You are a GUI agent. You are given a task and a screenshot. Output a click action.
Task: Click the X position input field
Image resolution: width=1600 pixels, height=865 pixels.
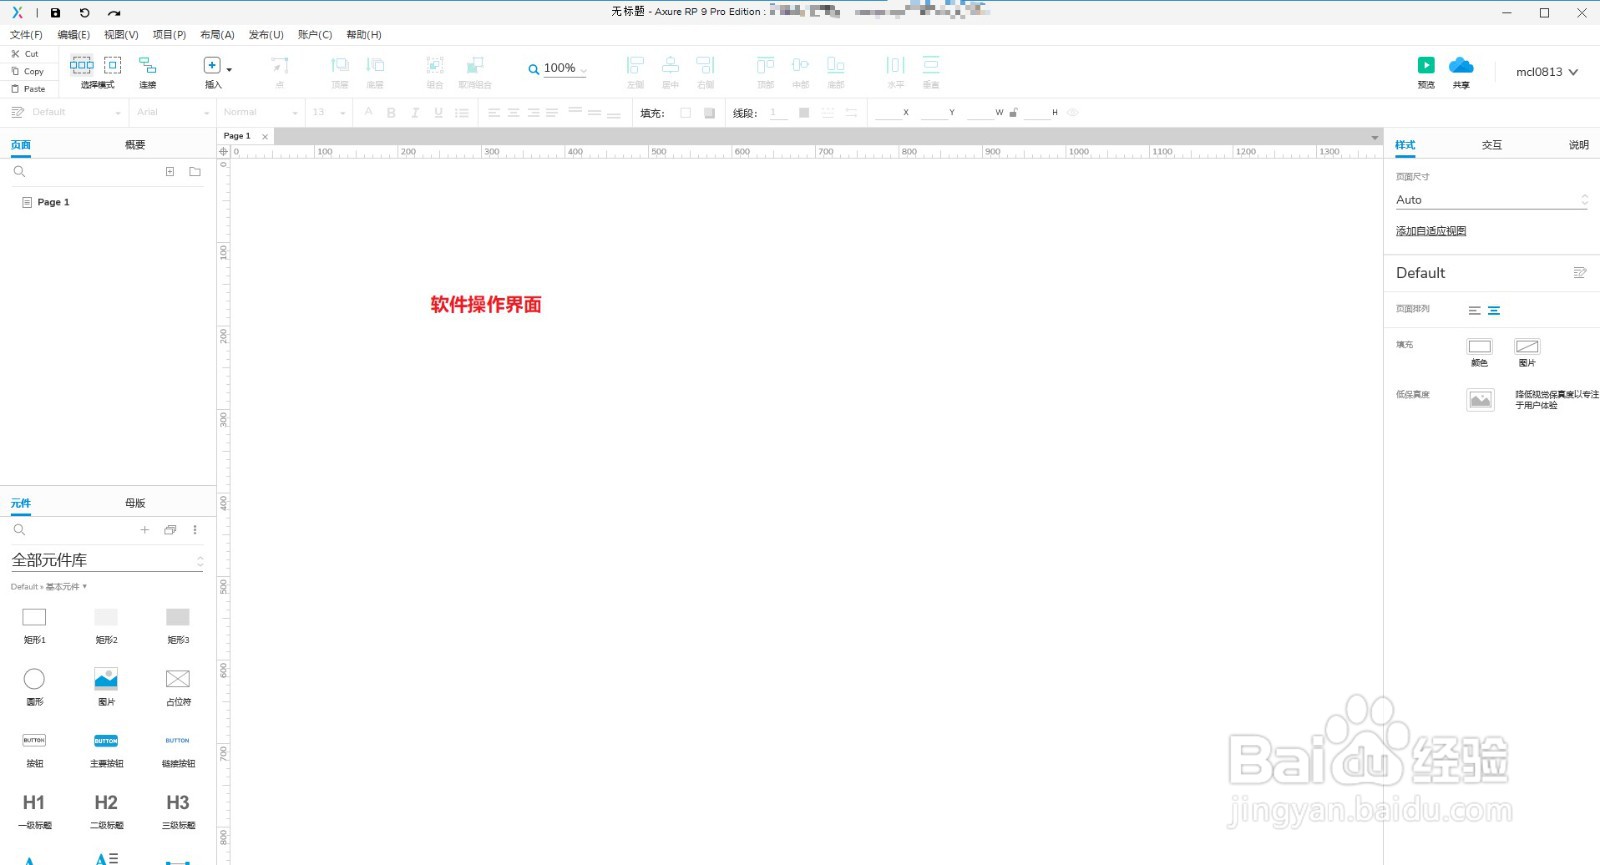pyautogui.click(x=887, y=113)
